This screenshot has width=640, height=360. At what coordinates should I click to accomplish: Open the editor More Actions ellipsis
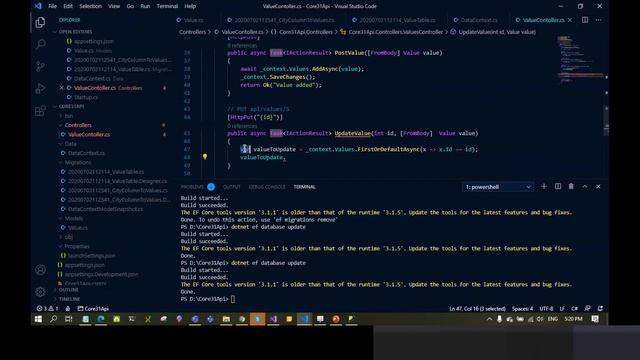pyautogui.click(x=598, y=20)
